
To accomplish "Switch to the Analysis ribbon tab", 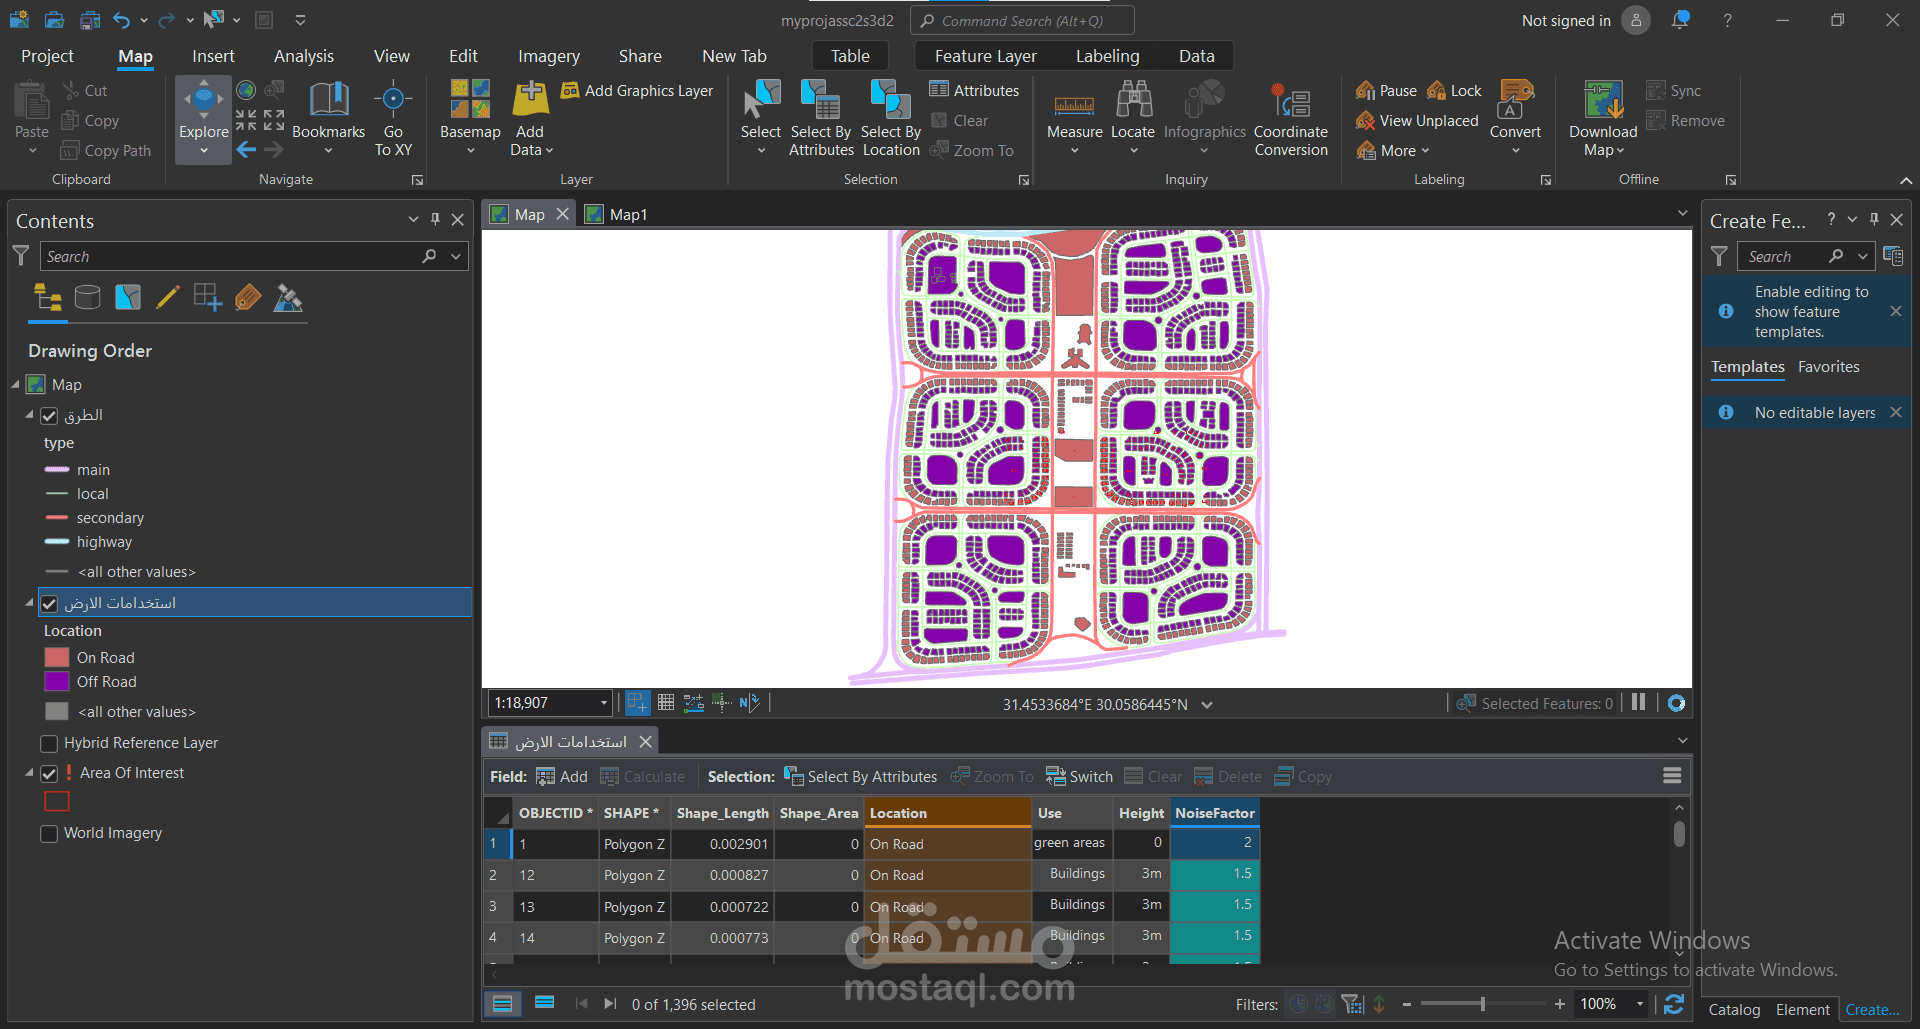I will (x=304, y=56).
